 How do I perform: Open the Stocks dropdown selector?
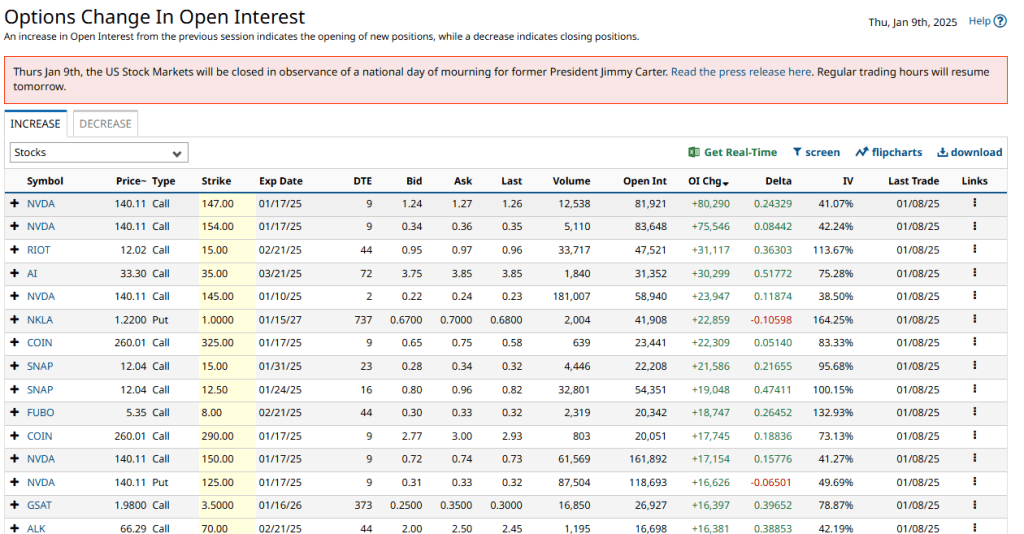tap(99, 153)
